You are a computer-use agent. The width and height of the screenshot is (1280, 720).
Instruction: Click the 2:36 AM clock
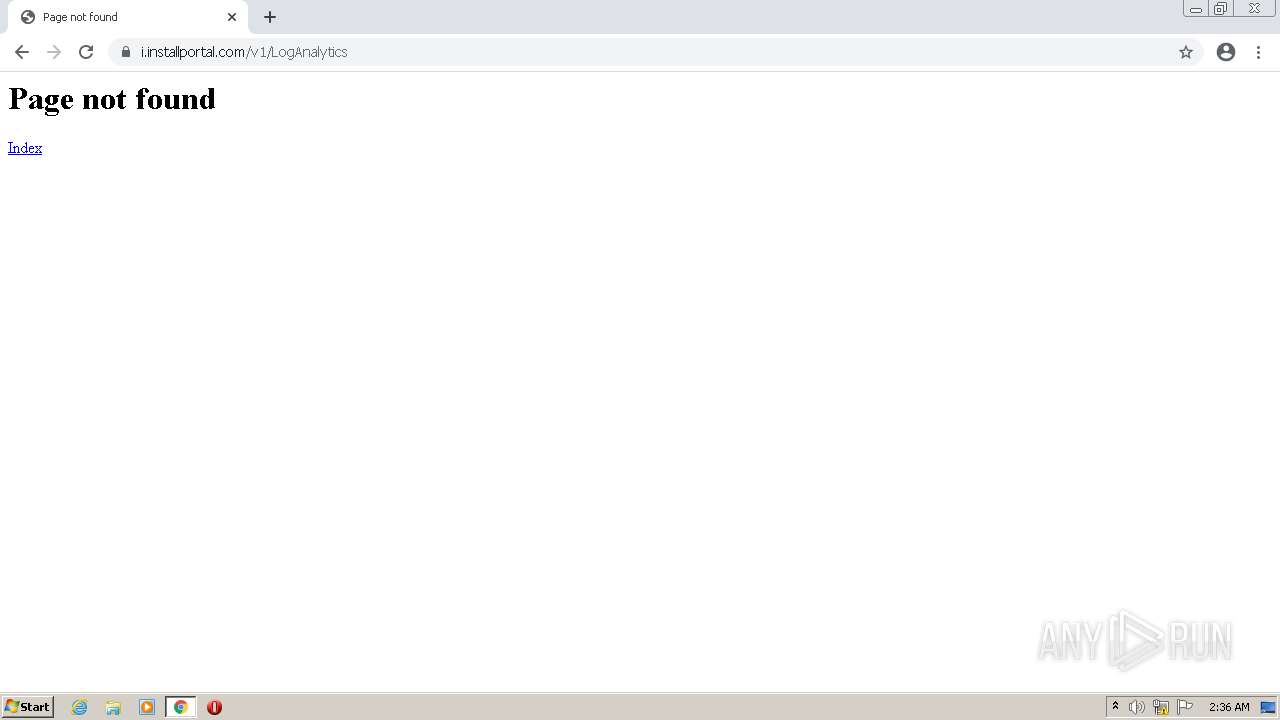(1229, 707)
